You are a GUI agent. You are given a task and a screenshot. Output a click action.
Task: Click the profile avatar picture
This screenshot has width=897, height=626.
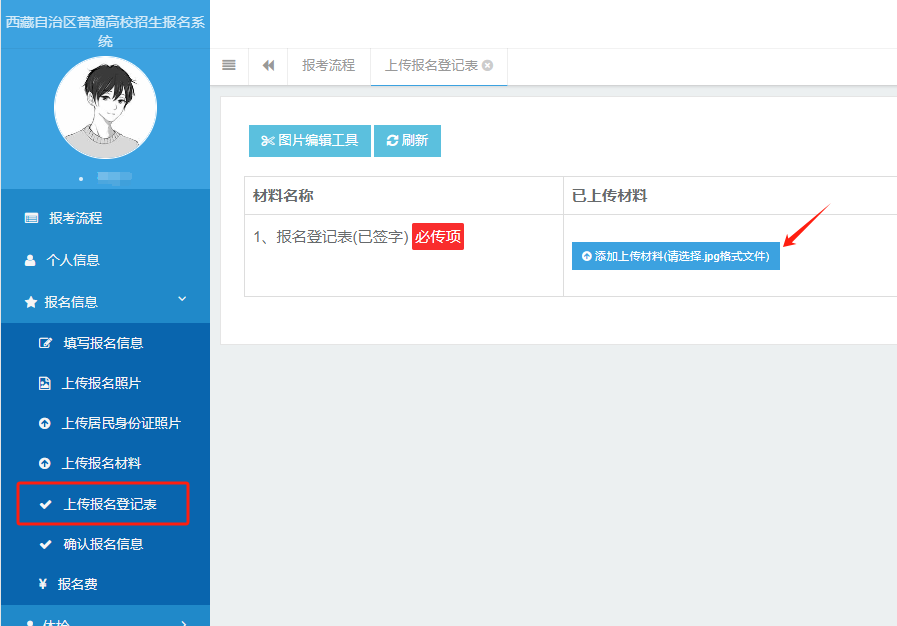click(105, 108)
